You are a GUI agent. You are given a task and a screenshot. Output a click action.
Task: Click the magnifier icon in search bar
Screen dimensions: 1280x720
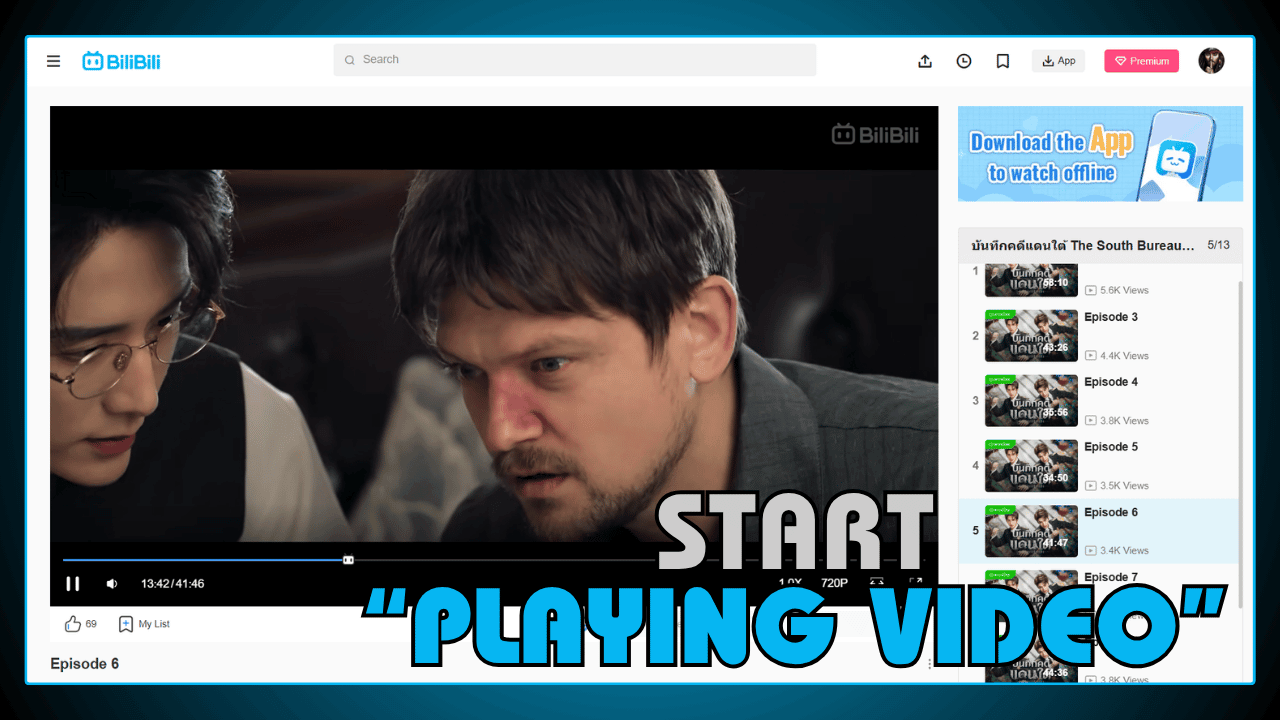(x=350, y=60)
